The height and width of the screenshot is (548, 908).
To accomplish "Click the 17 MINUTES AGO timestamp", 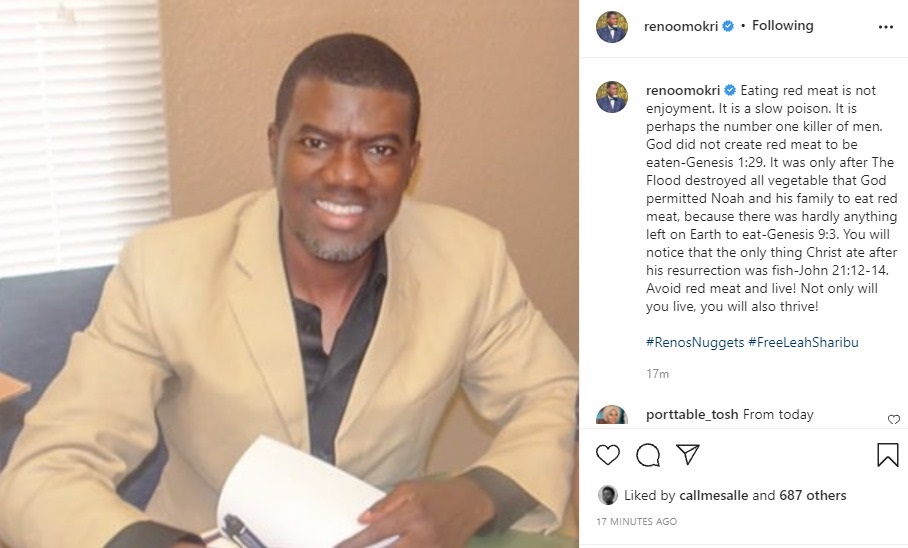I will click(636, 521).
